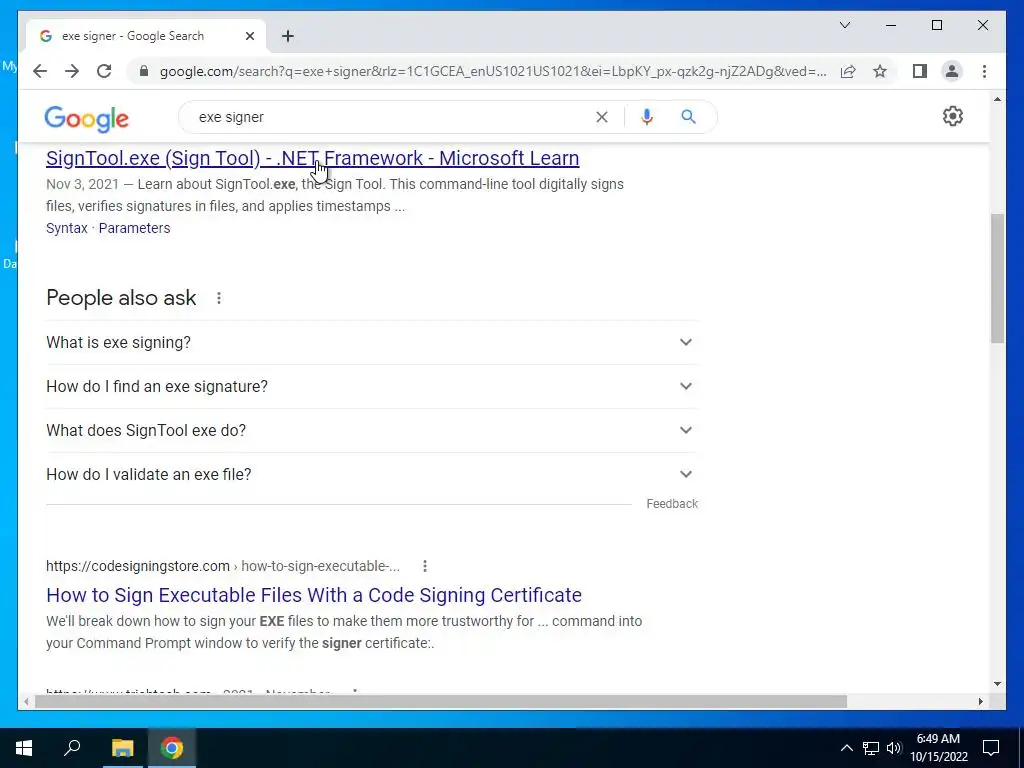Open the Syntax sitelink

(x=67, y=228)
